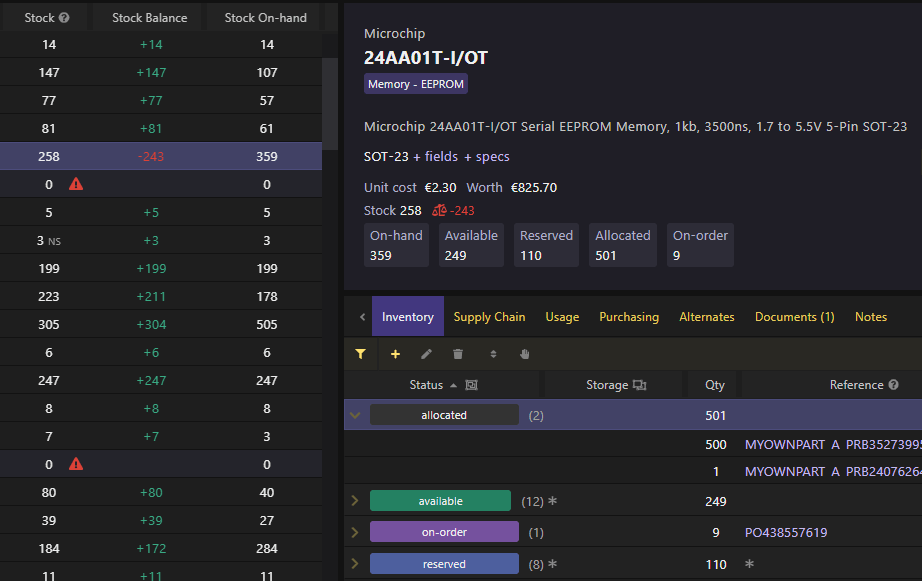Viewport: 922px width, 581px height.
Task: Go to the Purchasing tab
Action: [629, 316]
